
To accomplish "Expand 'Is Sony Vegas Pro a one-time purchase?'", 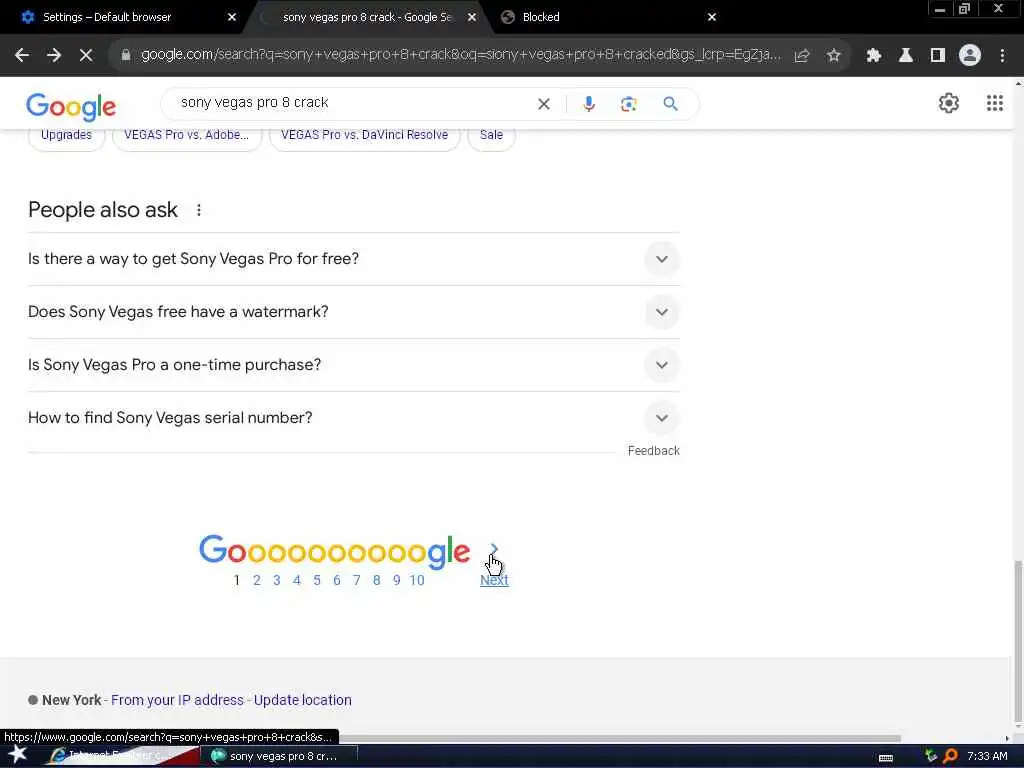I will [353, 364].
